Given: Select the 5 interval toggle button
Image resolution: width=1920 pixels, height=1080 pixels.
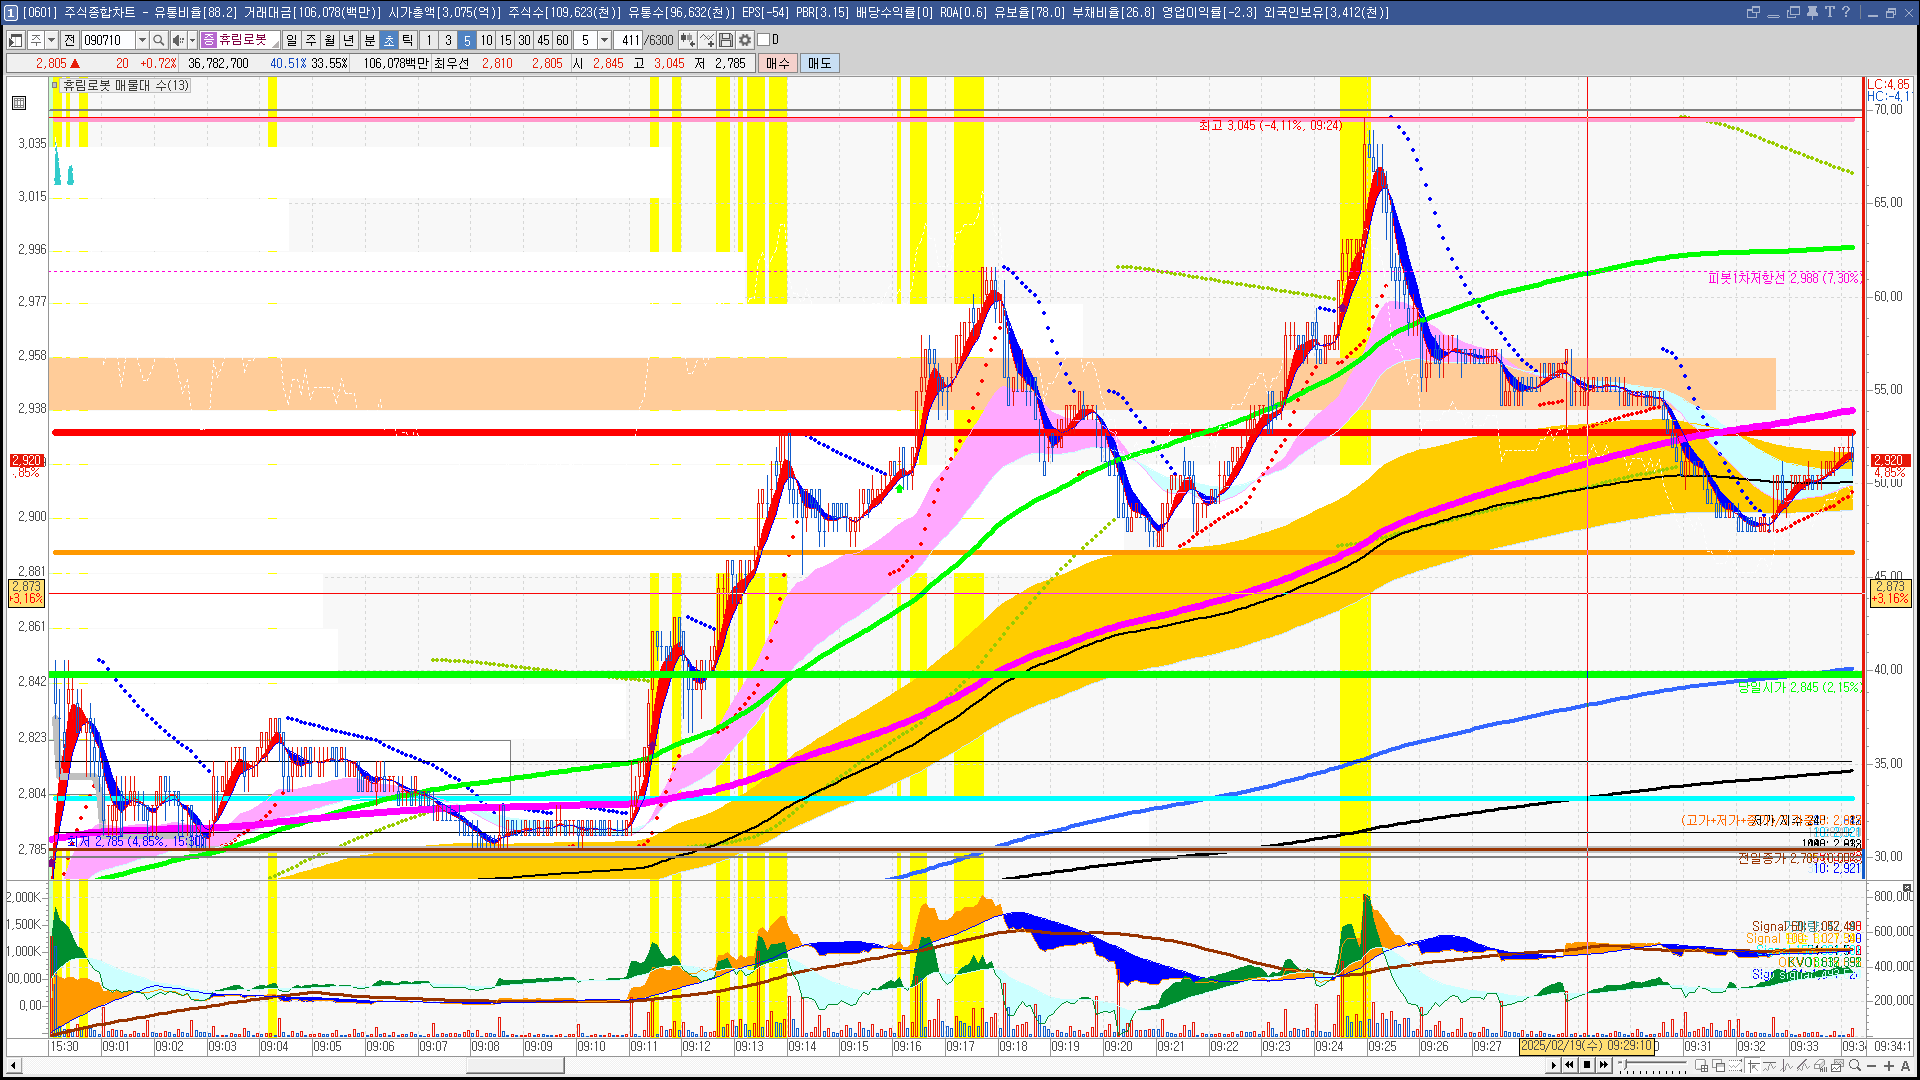Looking at the screenshot, I should (x=467, y=40).
